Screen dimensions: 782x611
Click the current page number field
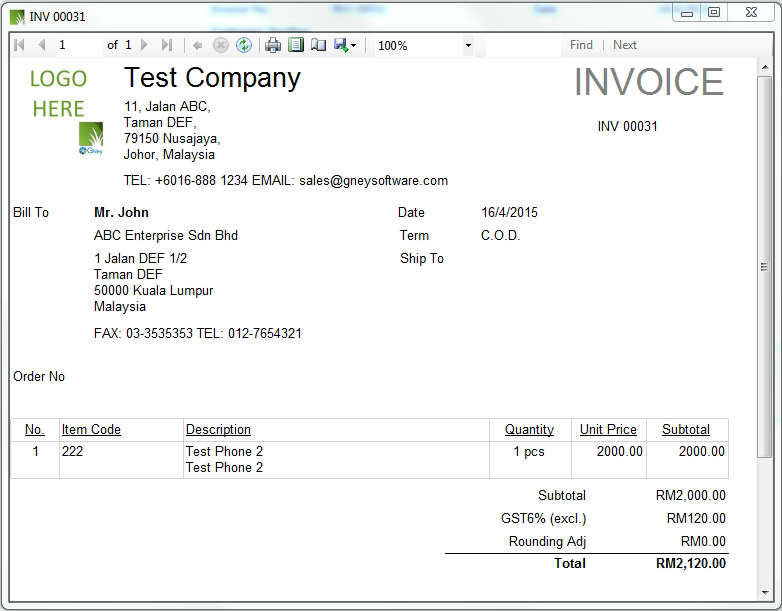click(80, 45)
